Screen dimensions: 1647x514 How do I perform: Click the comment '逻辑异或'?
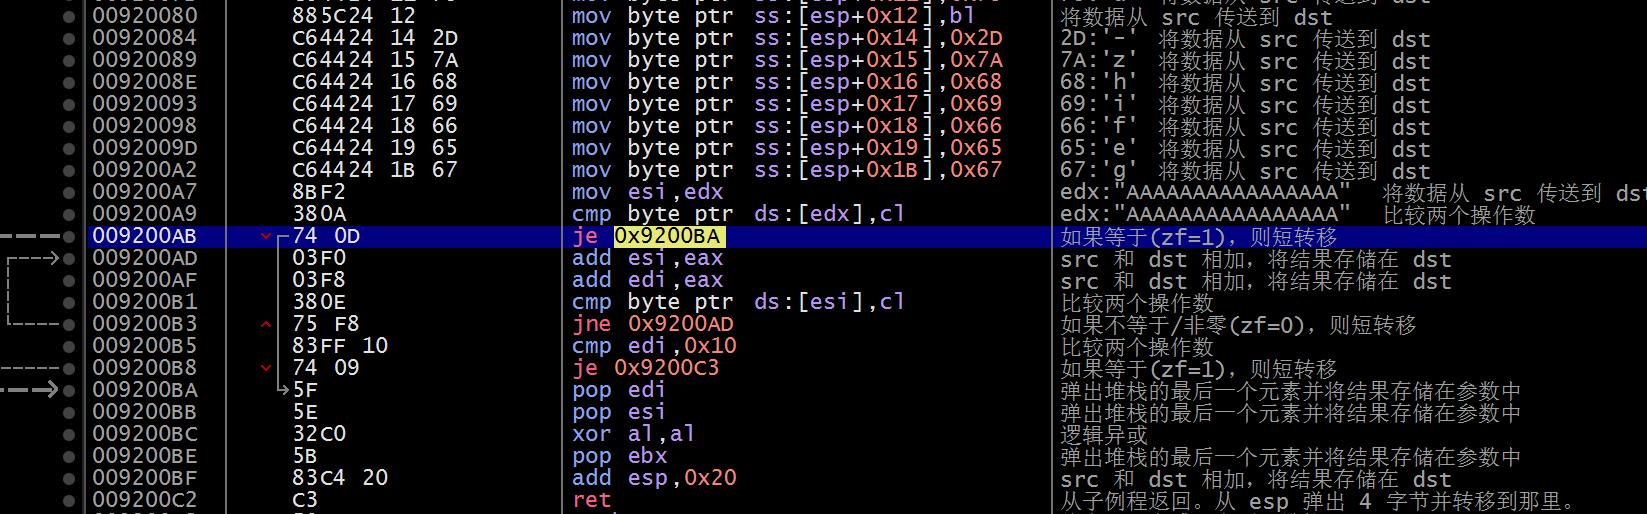1104,435
